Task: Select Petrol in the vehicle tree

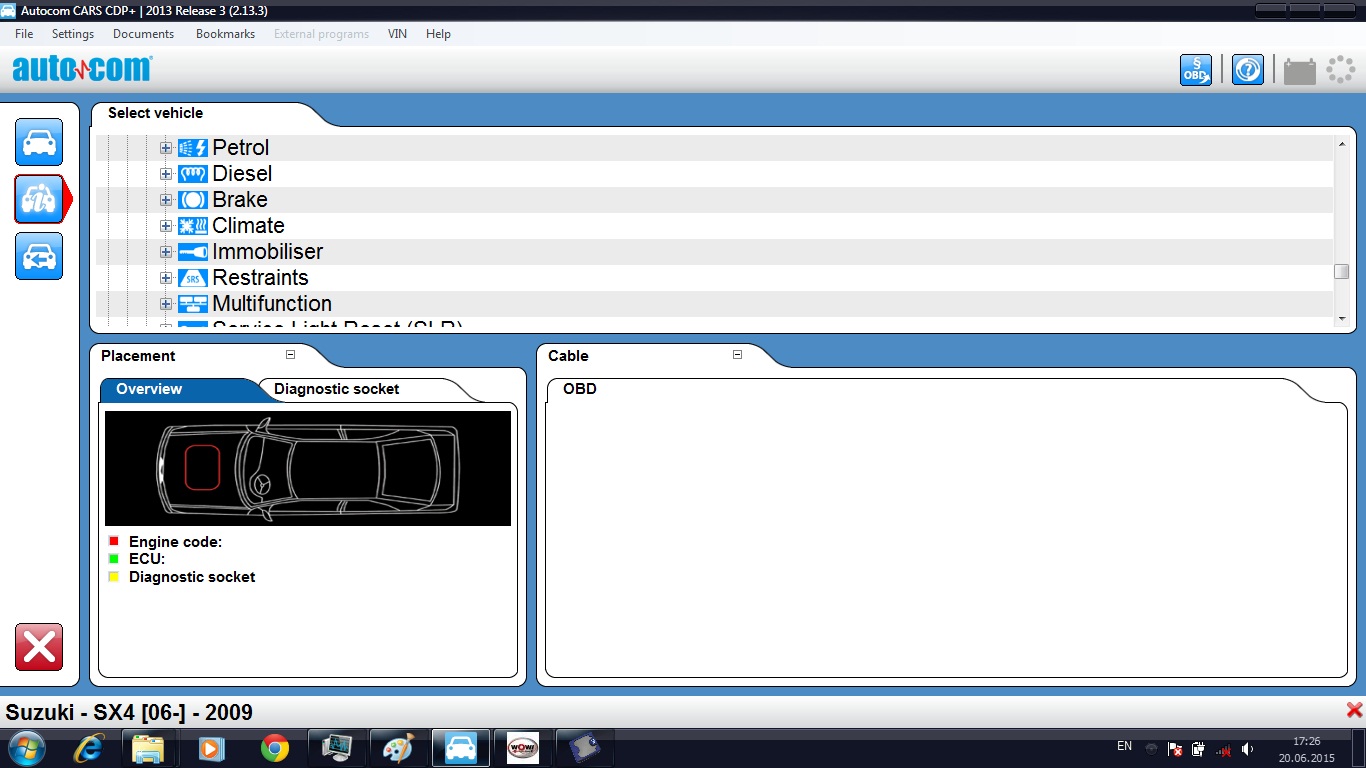Action: (241, 148)
